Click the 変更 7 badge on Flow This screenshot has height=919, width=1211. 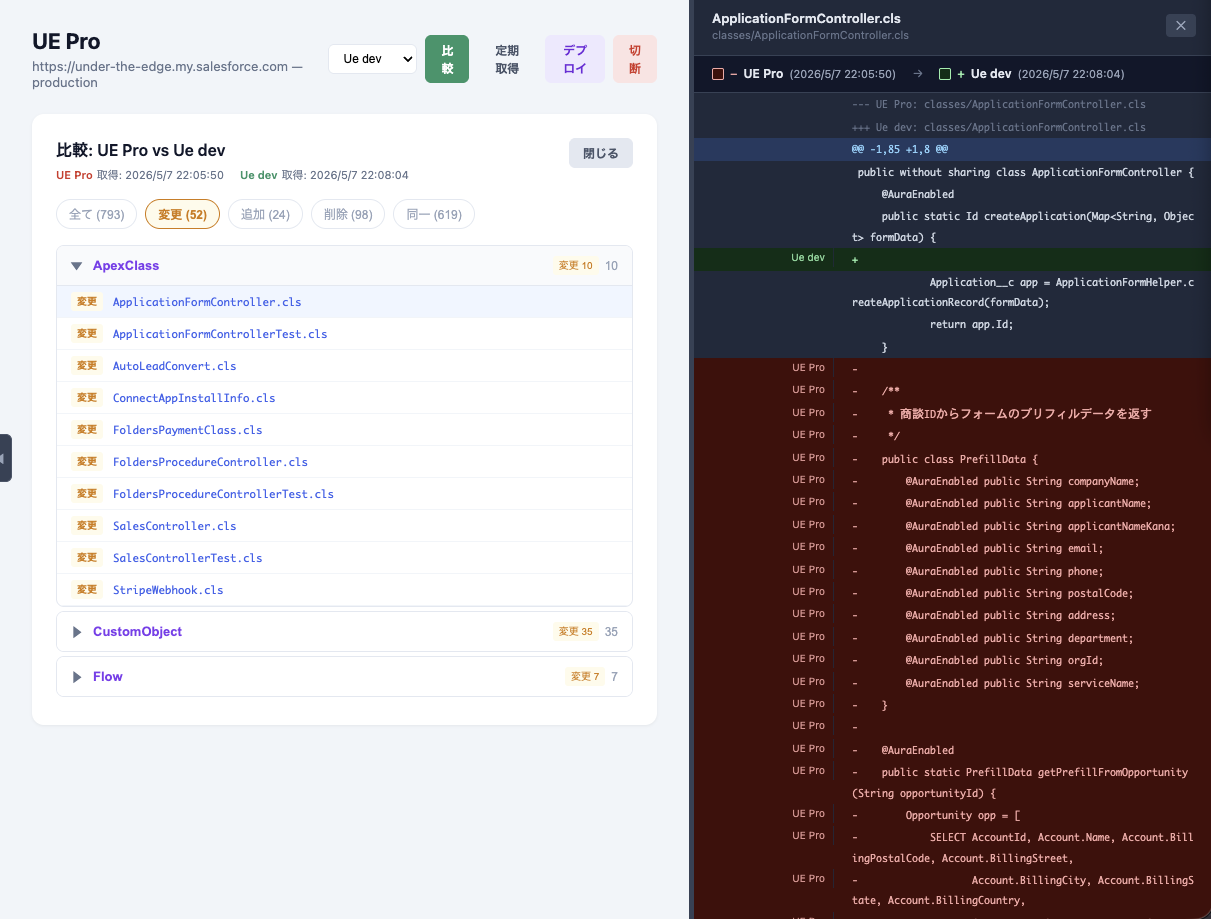585,677
